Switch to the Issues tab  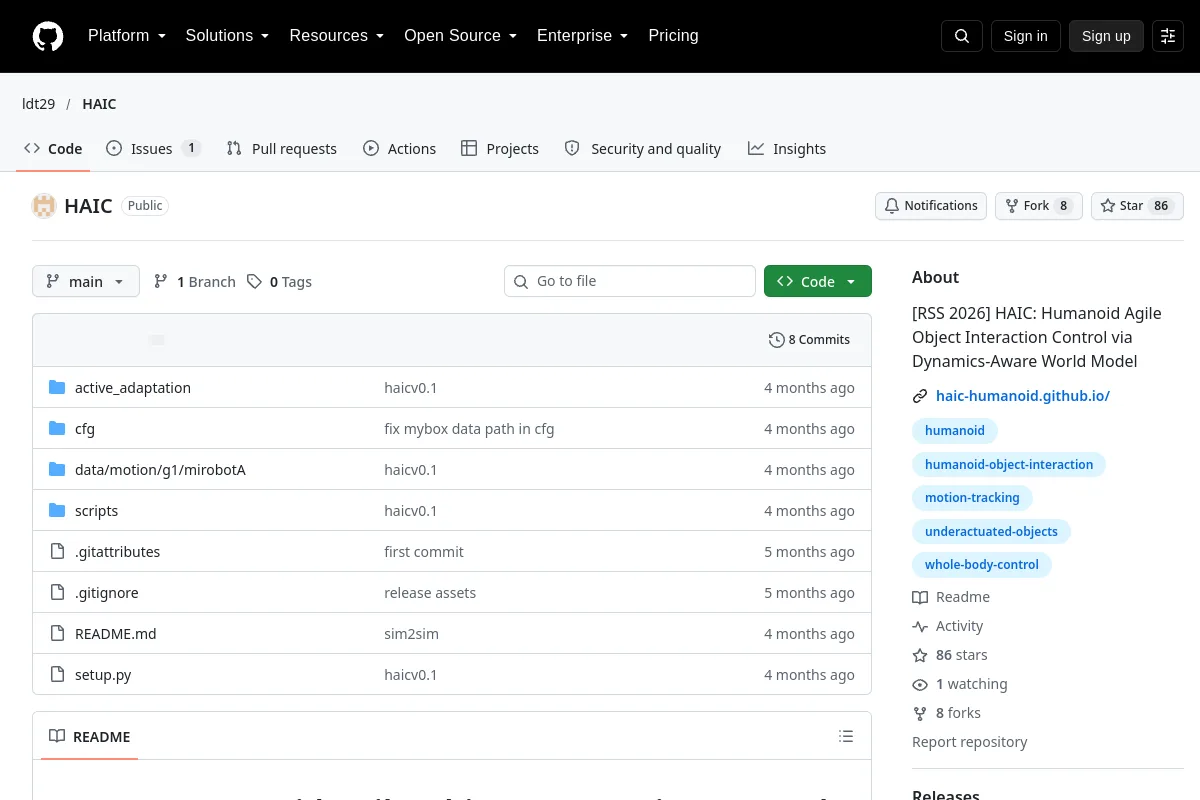[153, 149]
